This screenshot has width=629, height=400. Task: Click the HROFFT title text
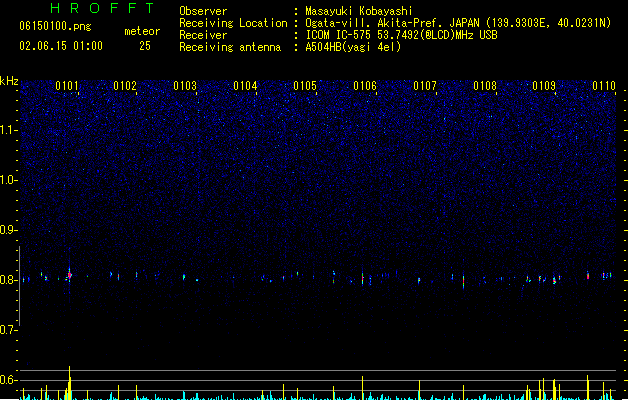tap(103, 8)
